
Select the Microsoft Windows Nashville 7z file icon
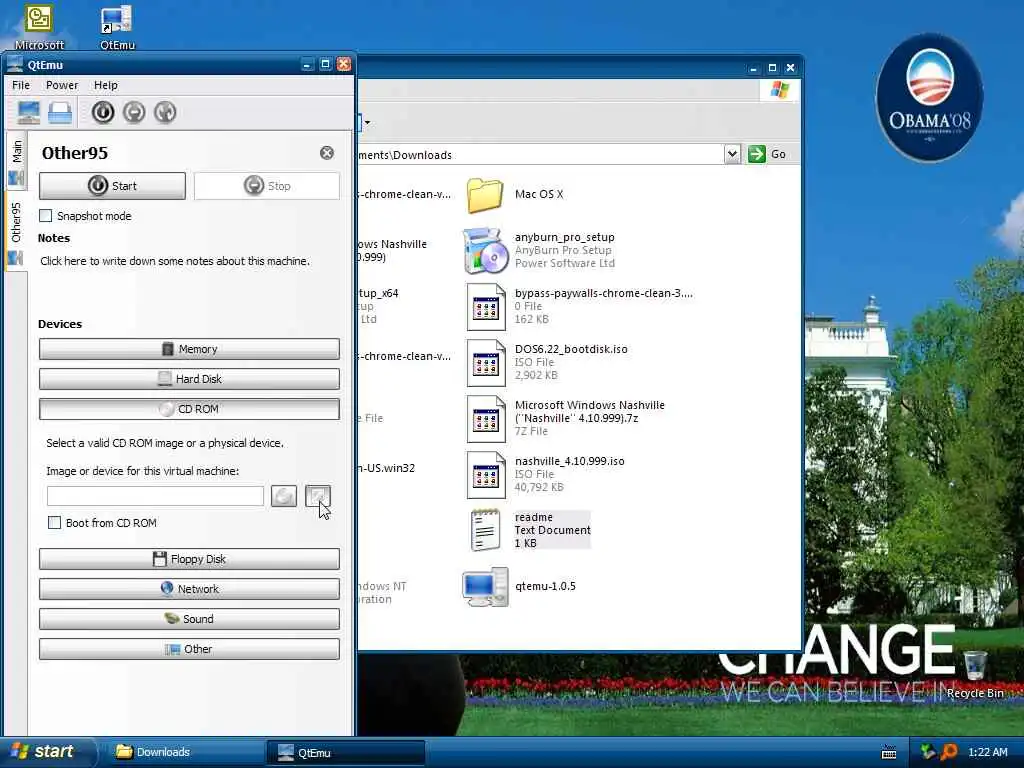point(485,419)
